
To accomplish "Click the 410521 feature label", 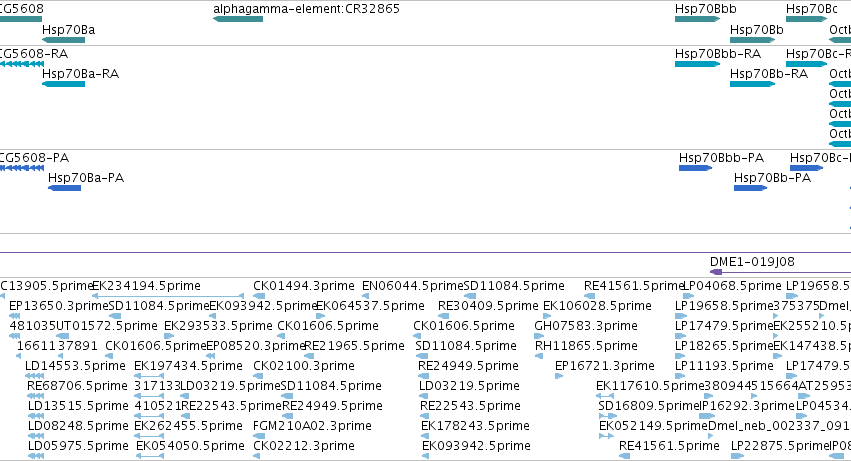I will click(x=157, y=406).
